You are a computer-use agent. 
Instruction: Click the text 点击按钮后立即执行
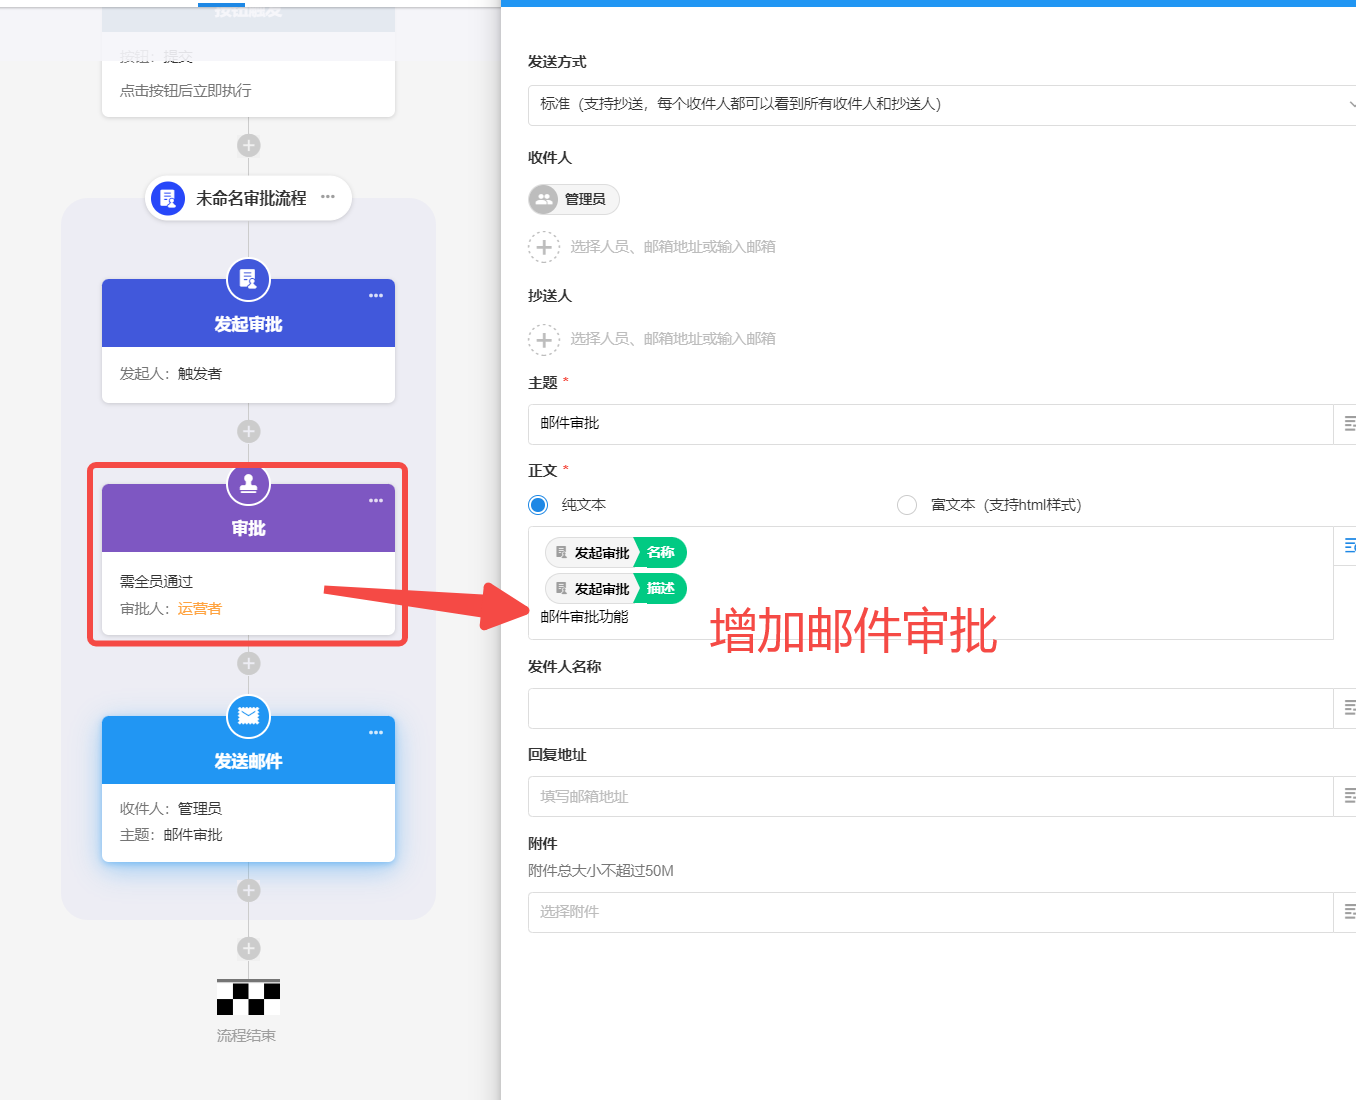[x=186, y=91]
